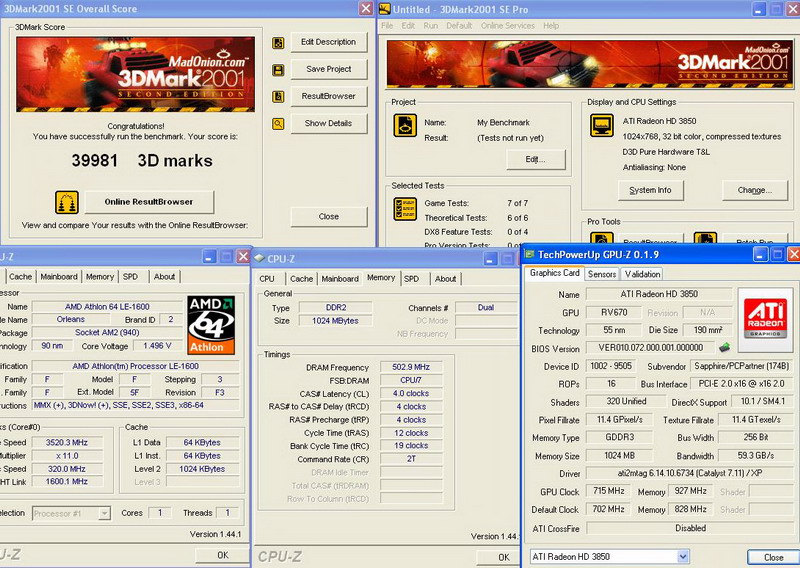Open the Help menu in 3DMark Pro
Viewport: 800px width, 568px height.
pos(551,26)
